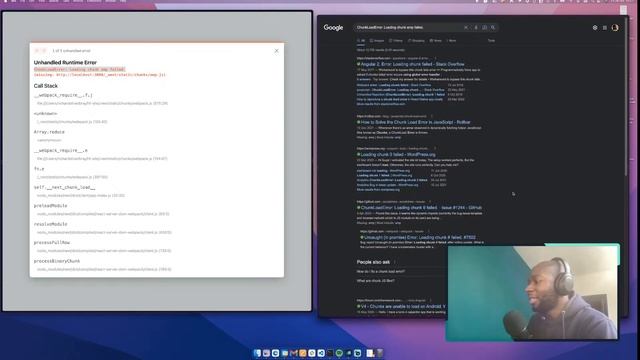Open Finder from the Dock

point(257,353)
